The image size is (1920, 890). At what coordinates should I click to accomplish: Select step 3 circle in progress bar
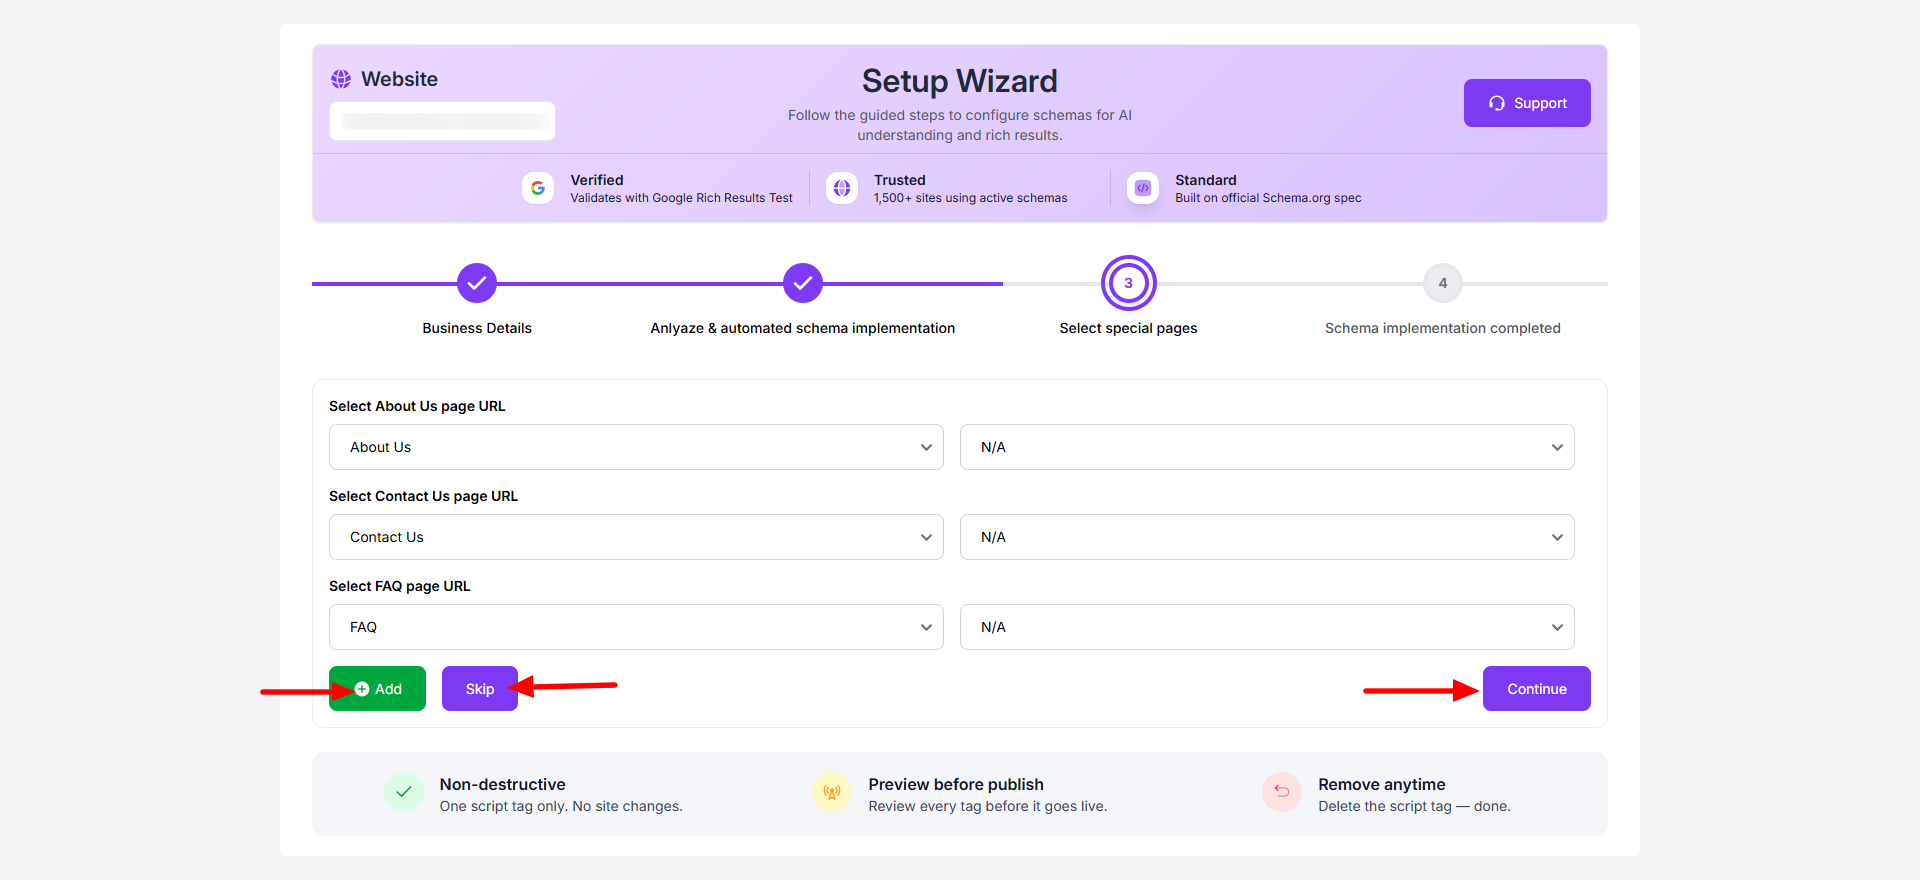pos(1128,283)
